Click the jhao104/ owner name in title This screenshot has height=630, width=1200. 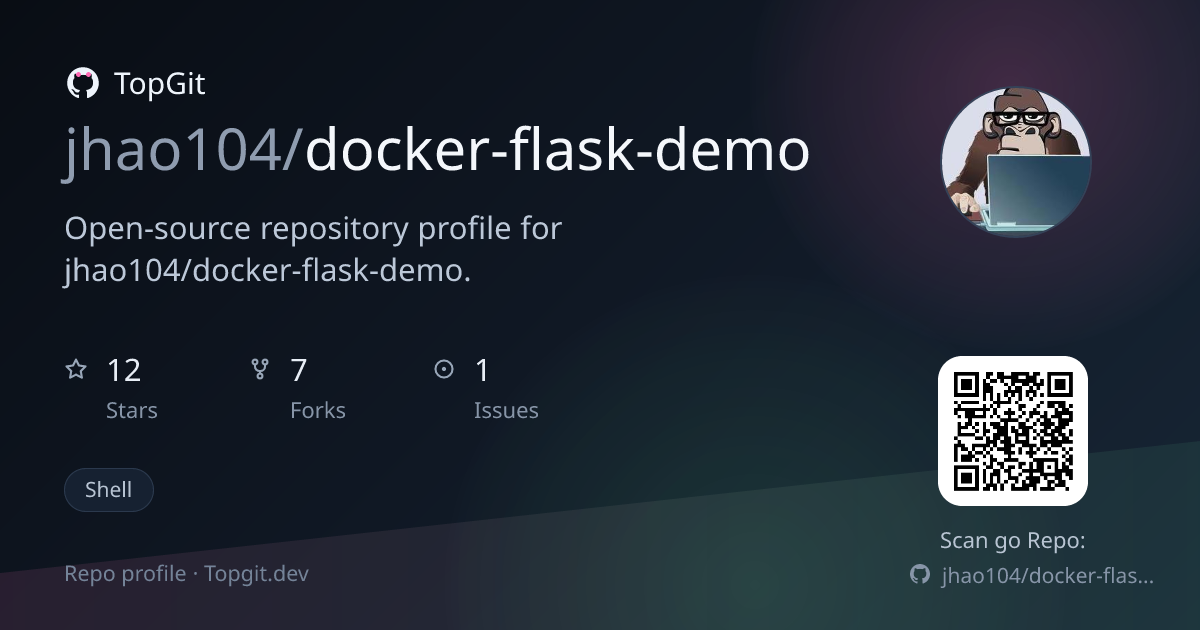tap(184, 151)
